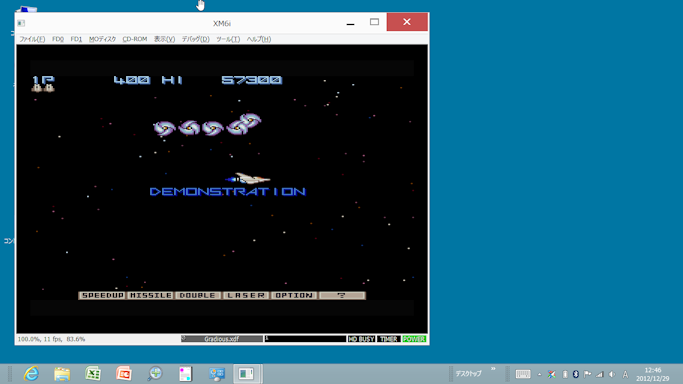
Task: Open File Explorer in the taskbar
Action: click(62, 374)
